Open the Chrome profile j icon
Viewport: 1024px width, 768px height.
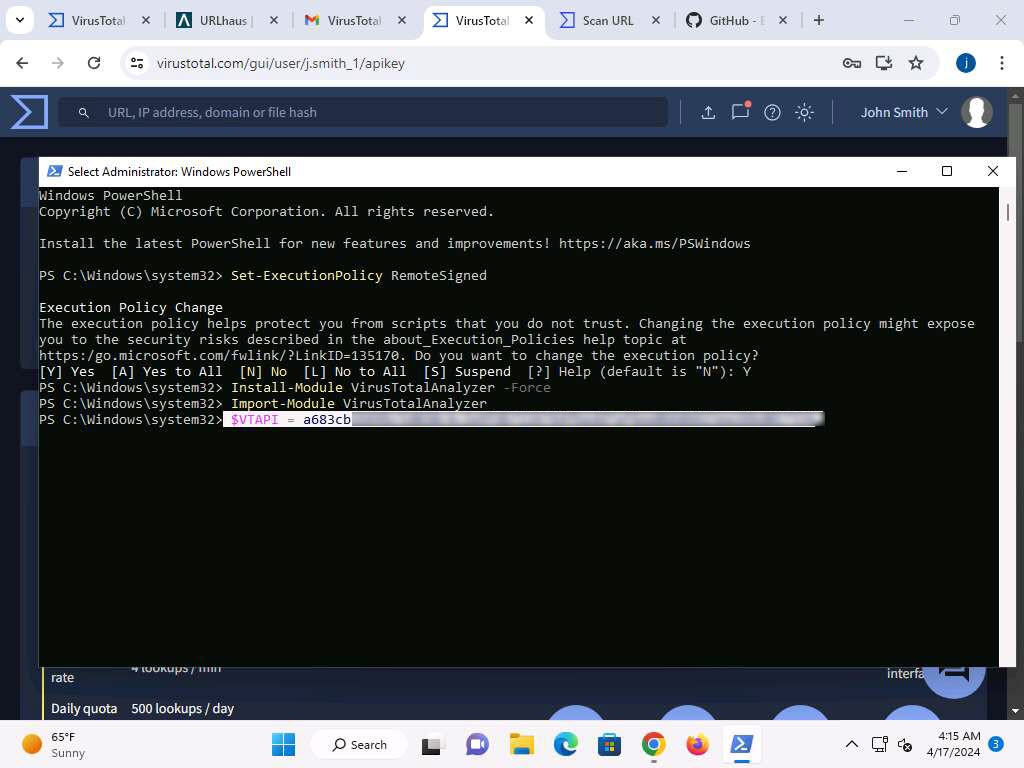(966, 63)
